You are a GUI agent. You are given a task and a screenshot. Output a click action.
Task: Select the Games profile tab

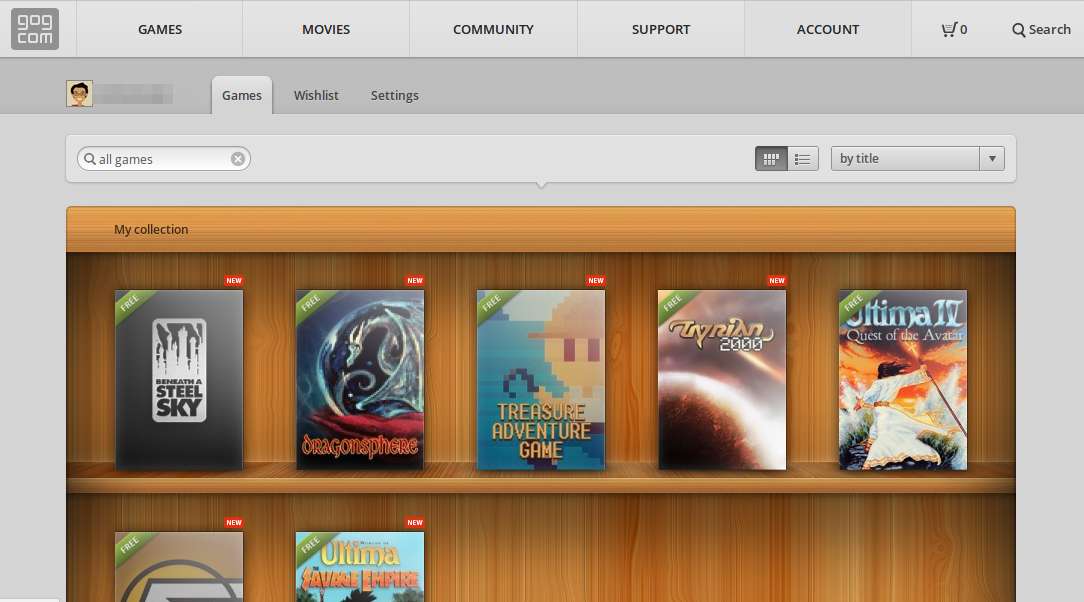pyautogui.click(x=242, y=95)
